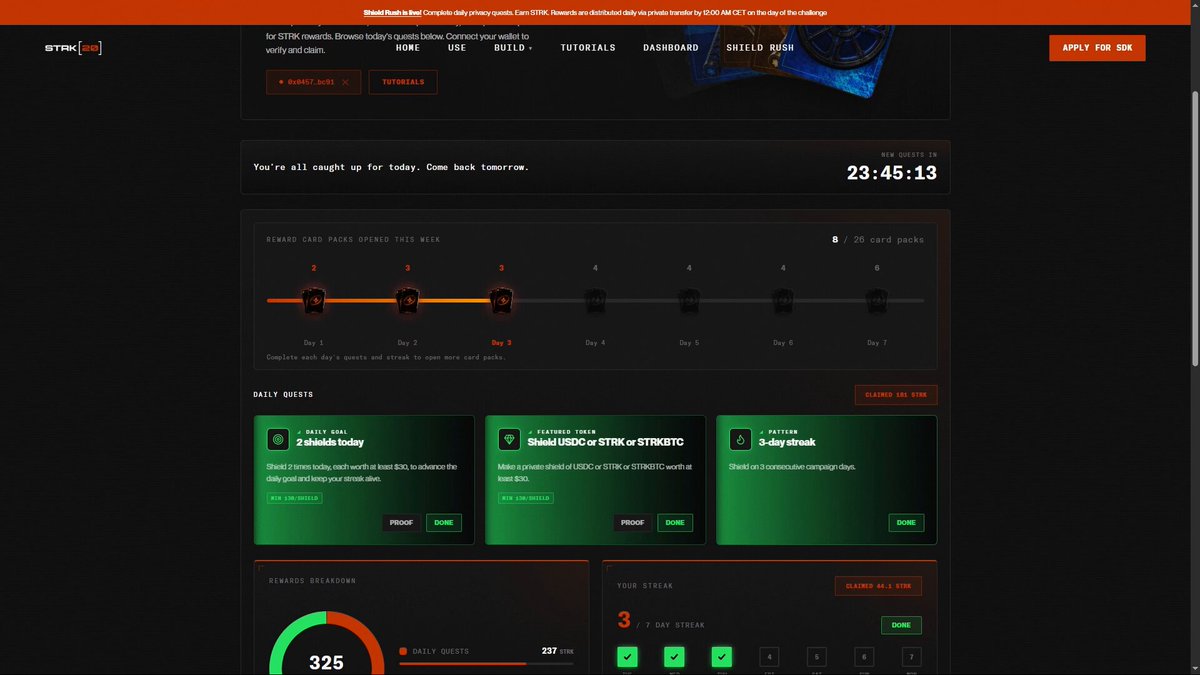Click the rewards donut chart showing 325
The image size is (1200, 675).
pos(327,645)
